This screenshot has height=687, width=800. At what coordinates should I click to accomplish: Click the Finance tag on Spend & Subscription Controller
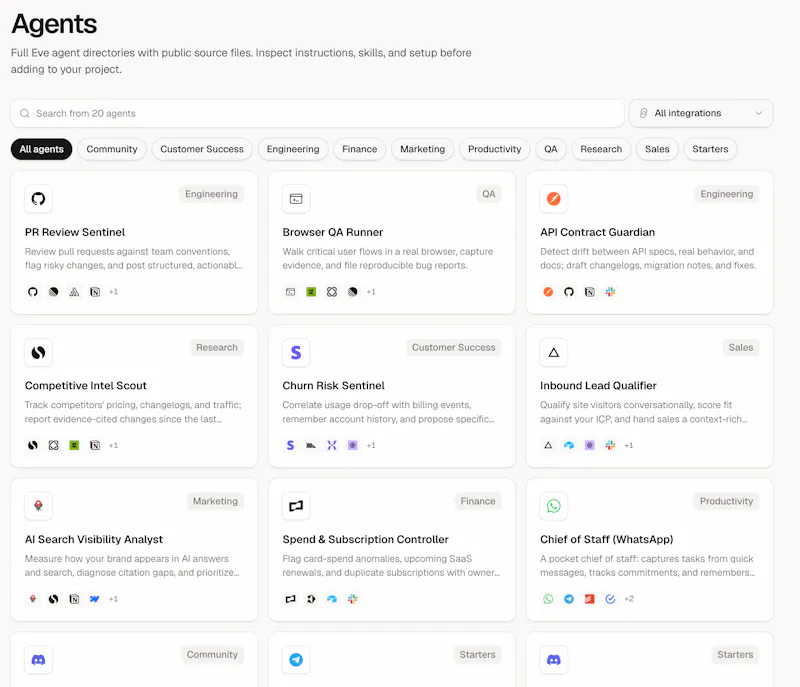tap(478, 501)
